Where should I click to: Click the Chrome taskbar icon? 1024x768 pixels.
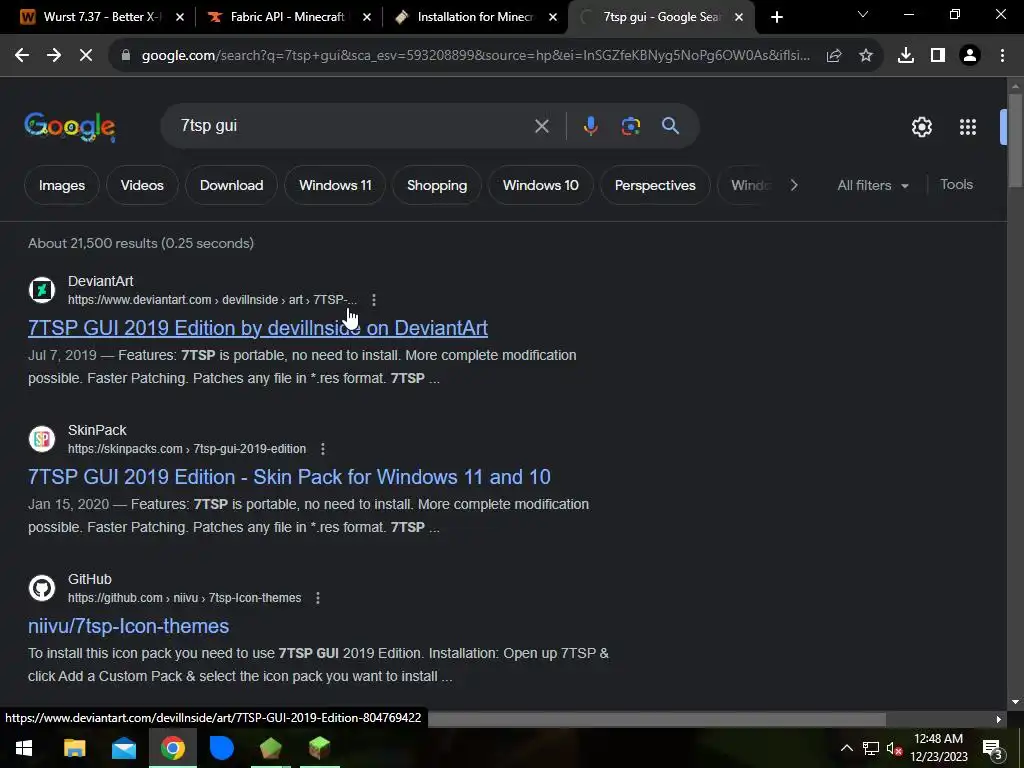pos(172,748)
